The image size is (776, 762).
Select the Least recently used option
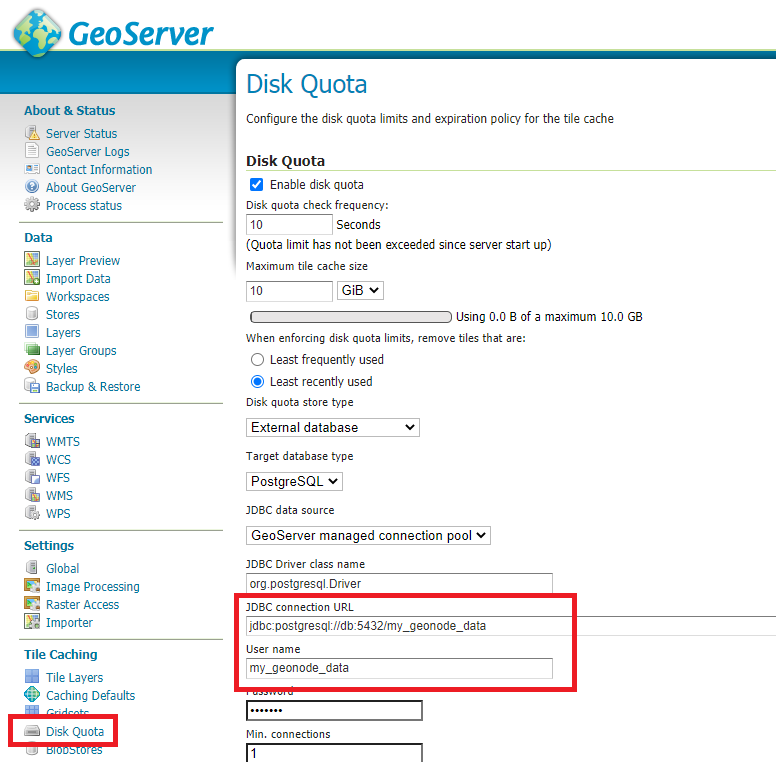coord(257,382)
